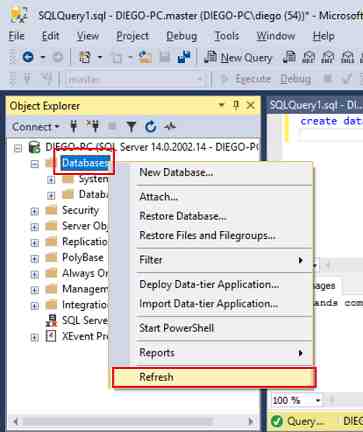The image size is (363, 432).
Task: Open the Project menu
Action: 132,36
